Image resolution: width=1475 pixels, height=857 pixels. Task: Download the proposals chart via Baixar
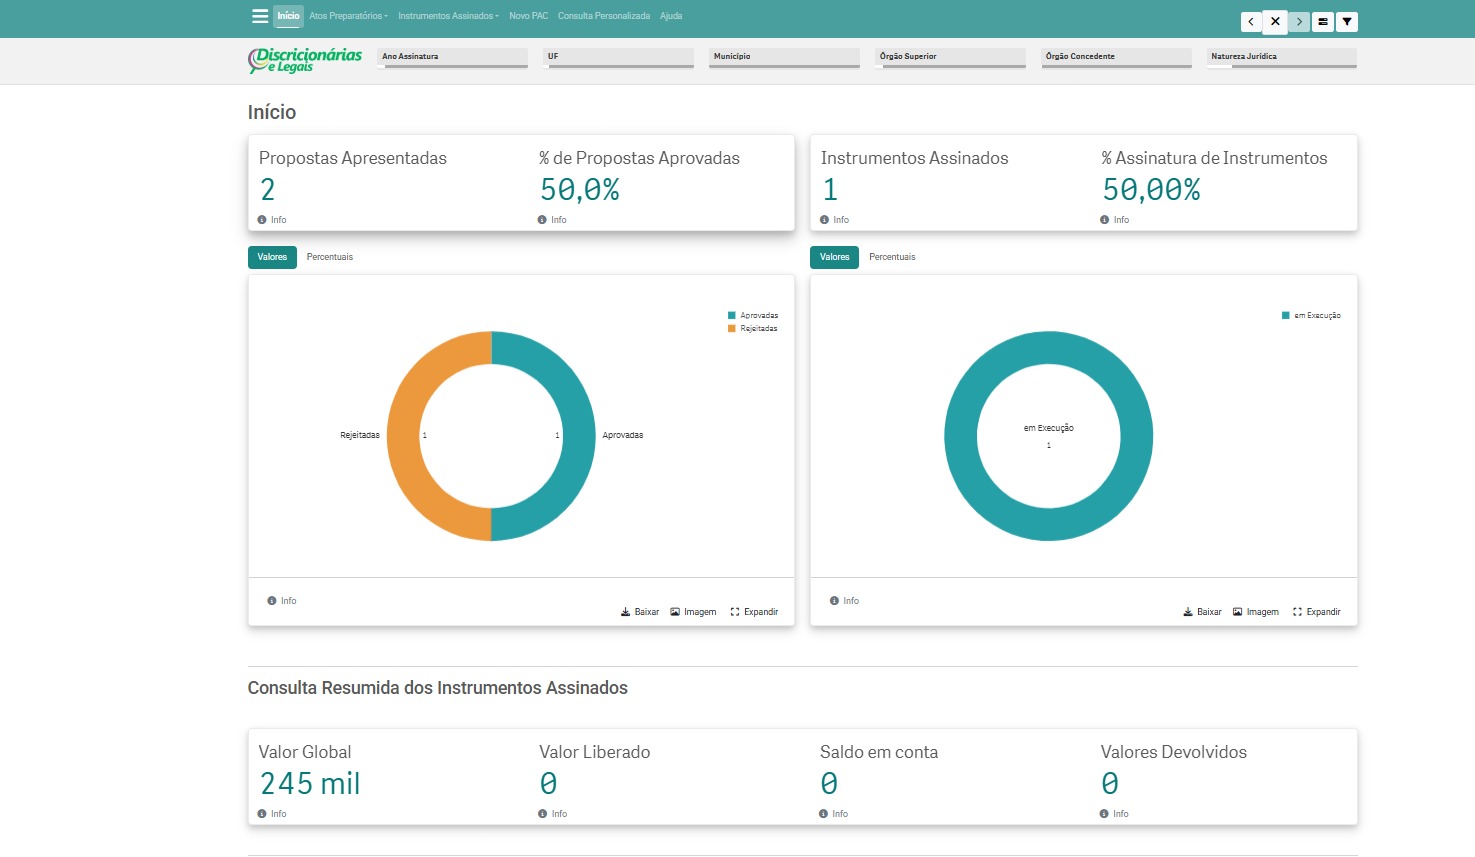640,612
